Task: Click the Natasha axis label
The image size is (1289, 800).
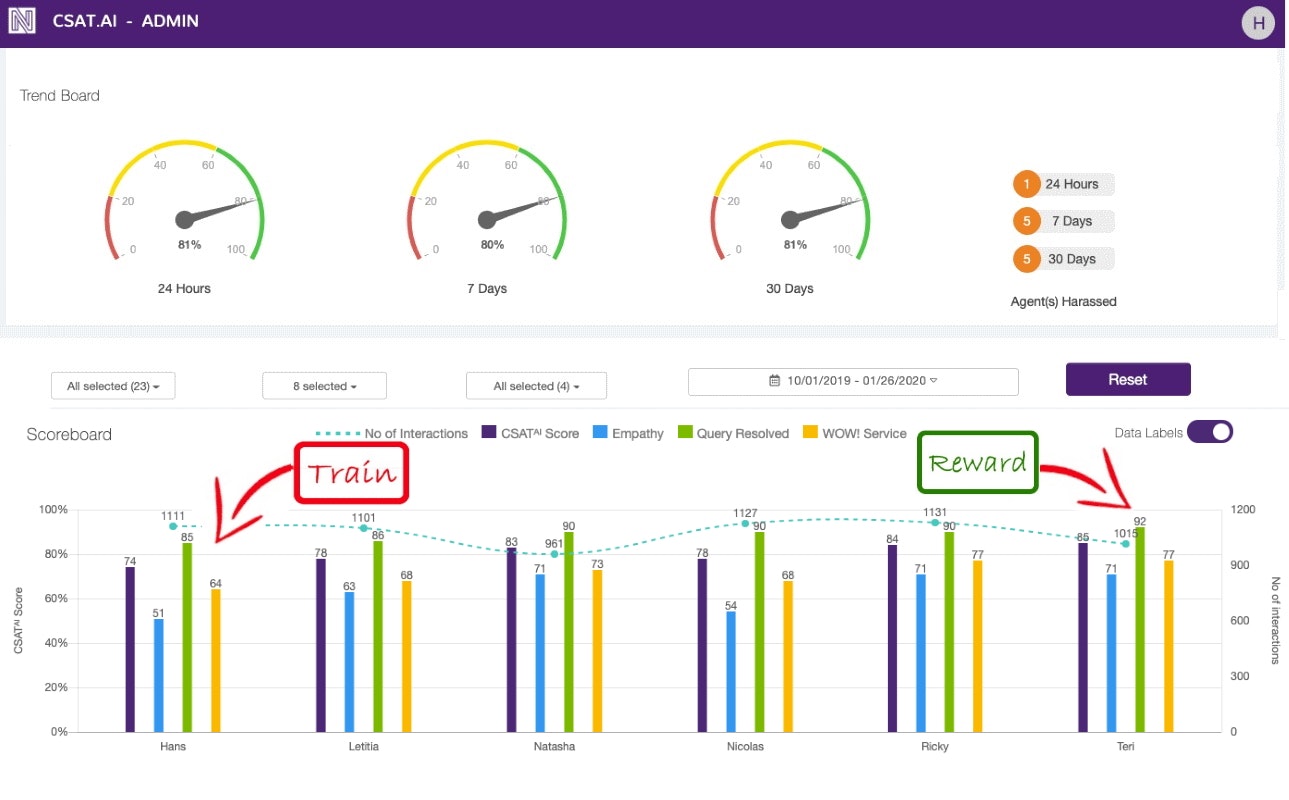Action: click(554, 747)
